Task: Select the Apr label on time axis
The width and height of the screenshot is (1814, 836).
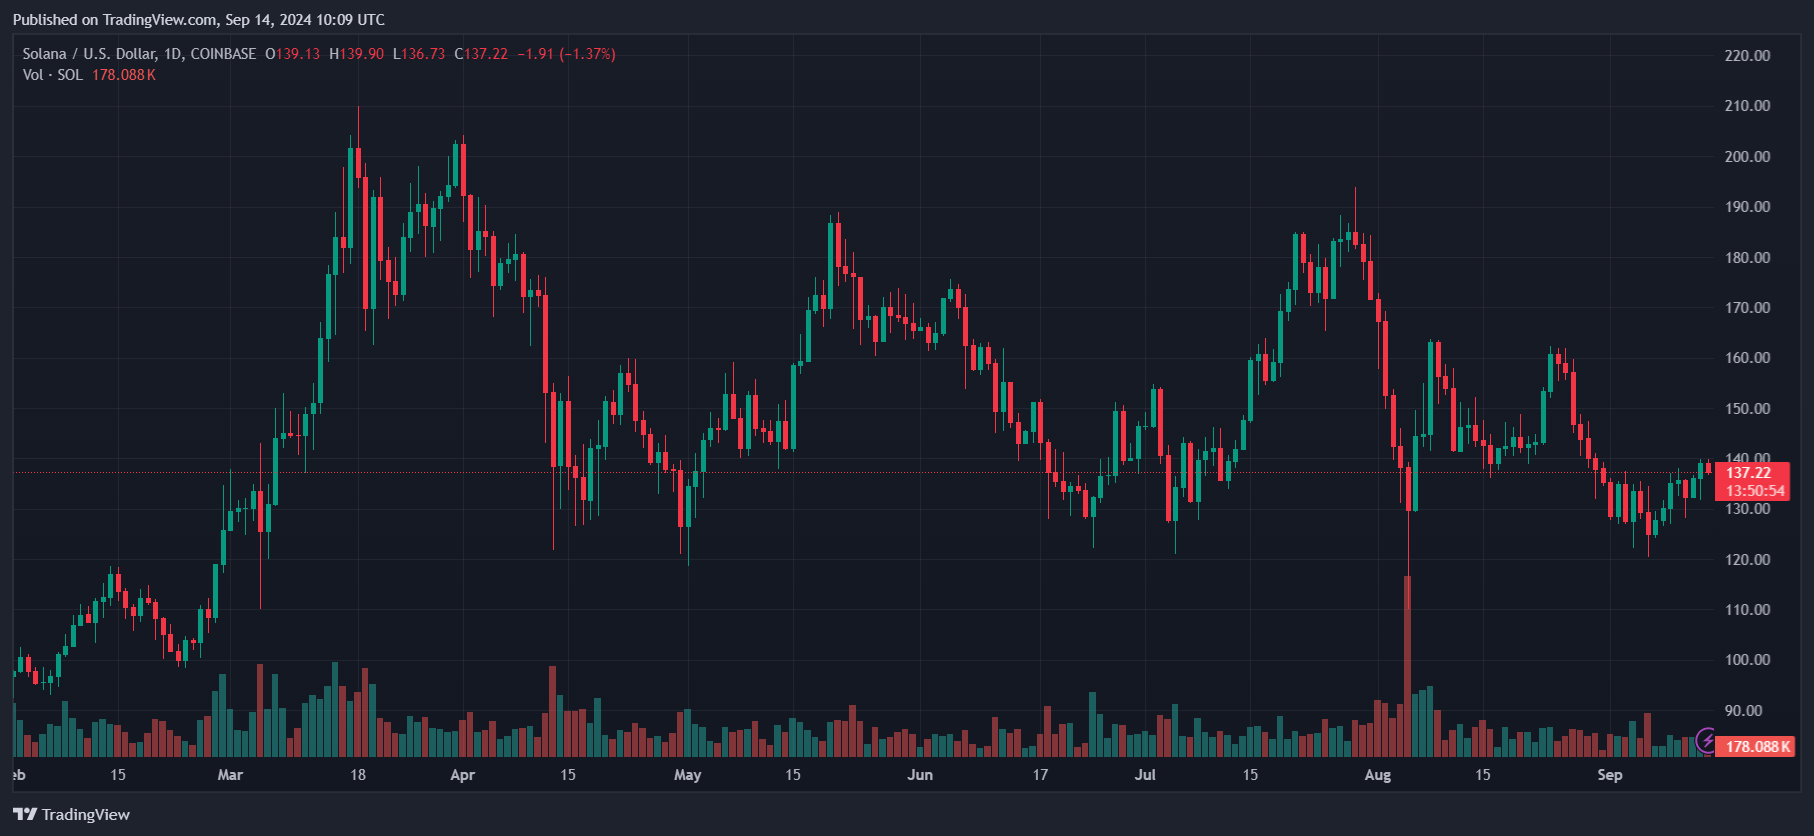Action: click(462, 775)
